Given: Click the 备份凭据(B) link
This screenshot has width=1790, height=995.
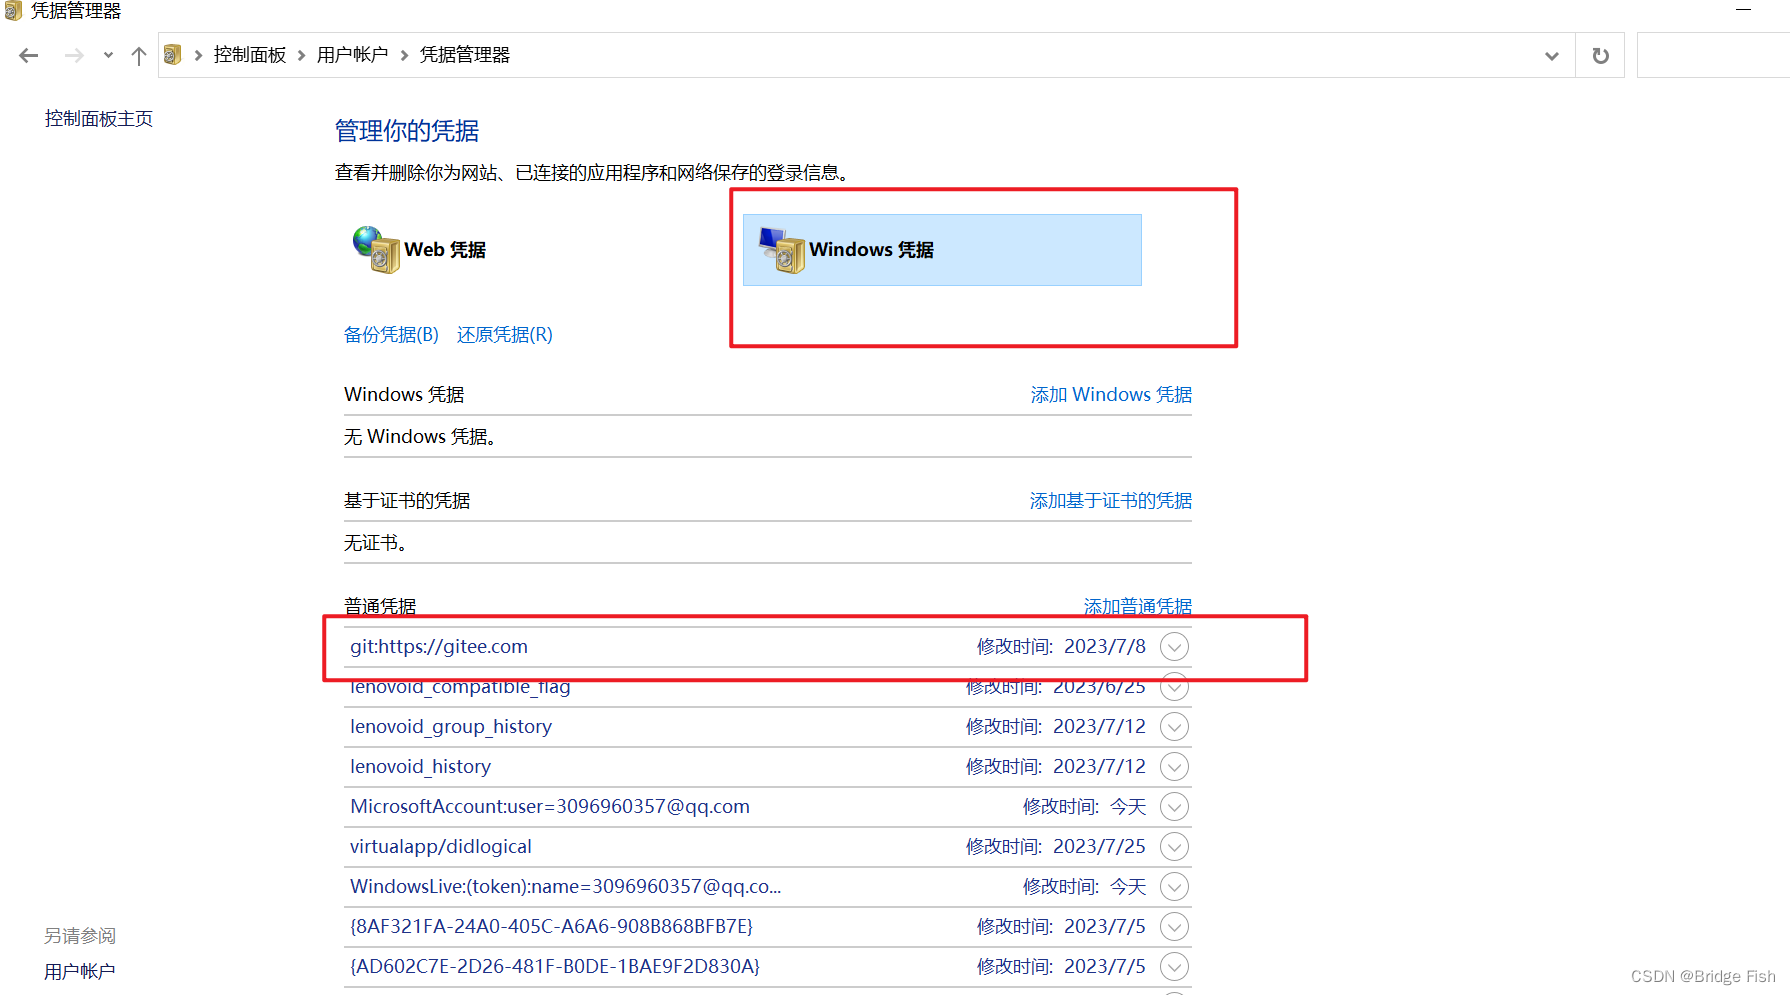Looking at the screenshot, I should click(391, 334).
